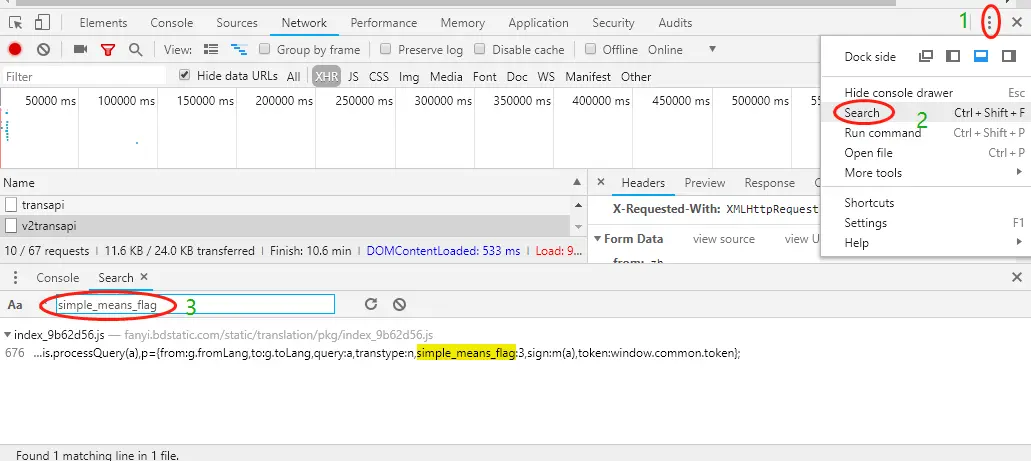Screen dimensions: 1031x461
Task: Open the Elements panel tab
Action: (x=103, y=23)
